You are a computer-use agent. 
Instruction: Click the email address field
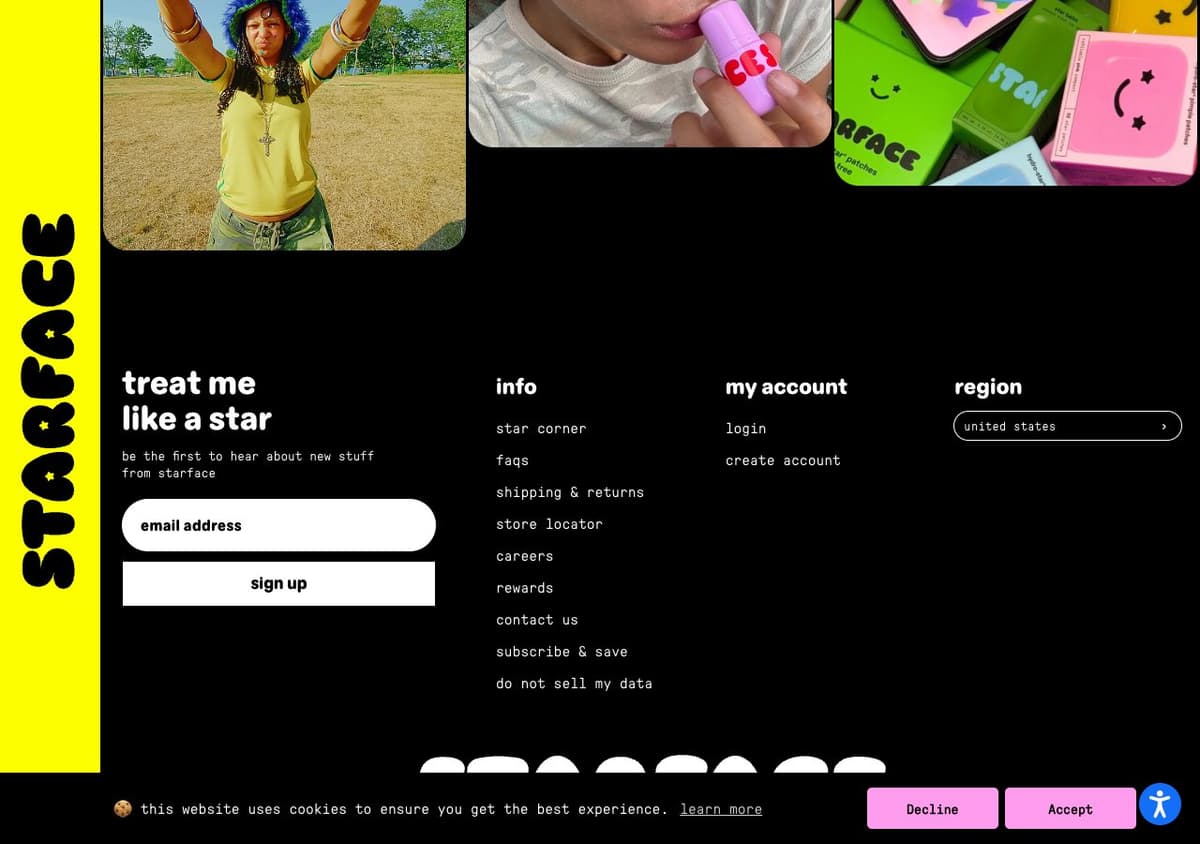[x=279, y=525]
